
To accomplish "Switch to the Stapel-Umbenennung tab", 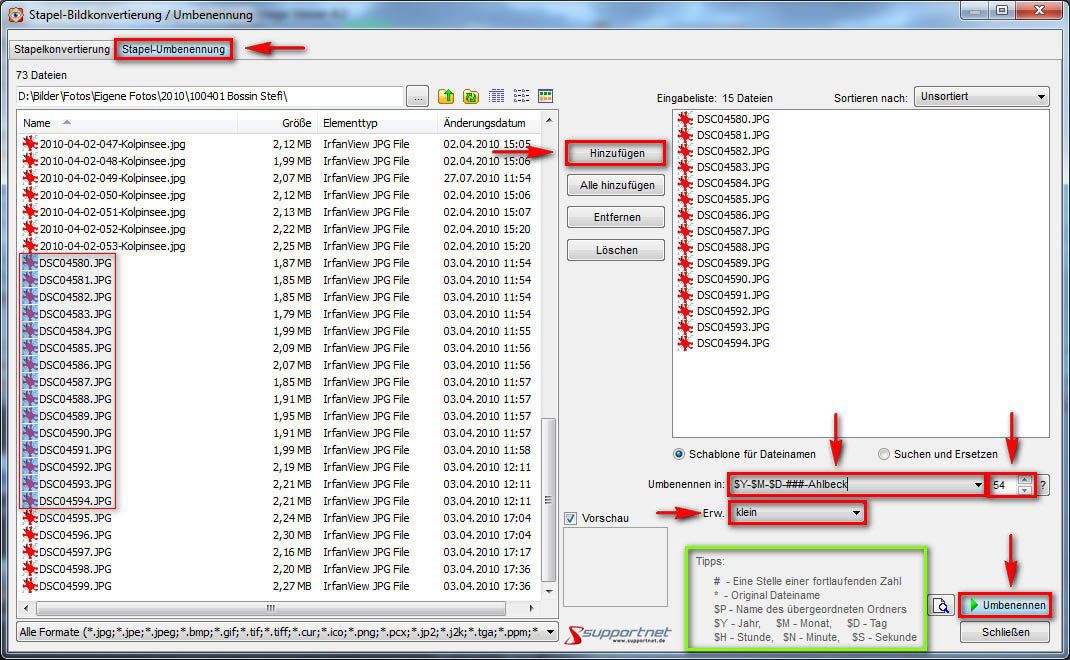I will click(x=174, y=49).
